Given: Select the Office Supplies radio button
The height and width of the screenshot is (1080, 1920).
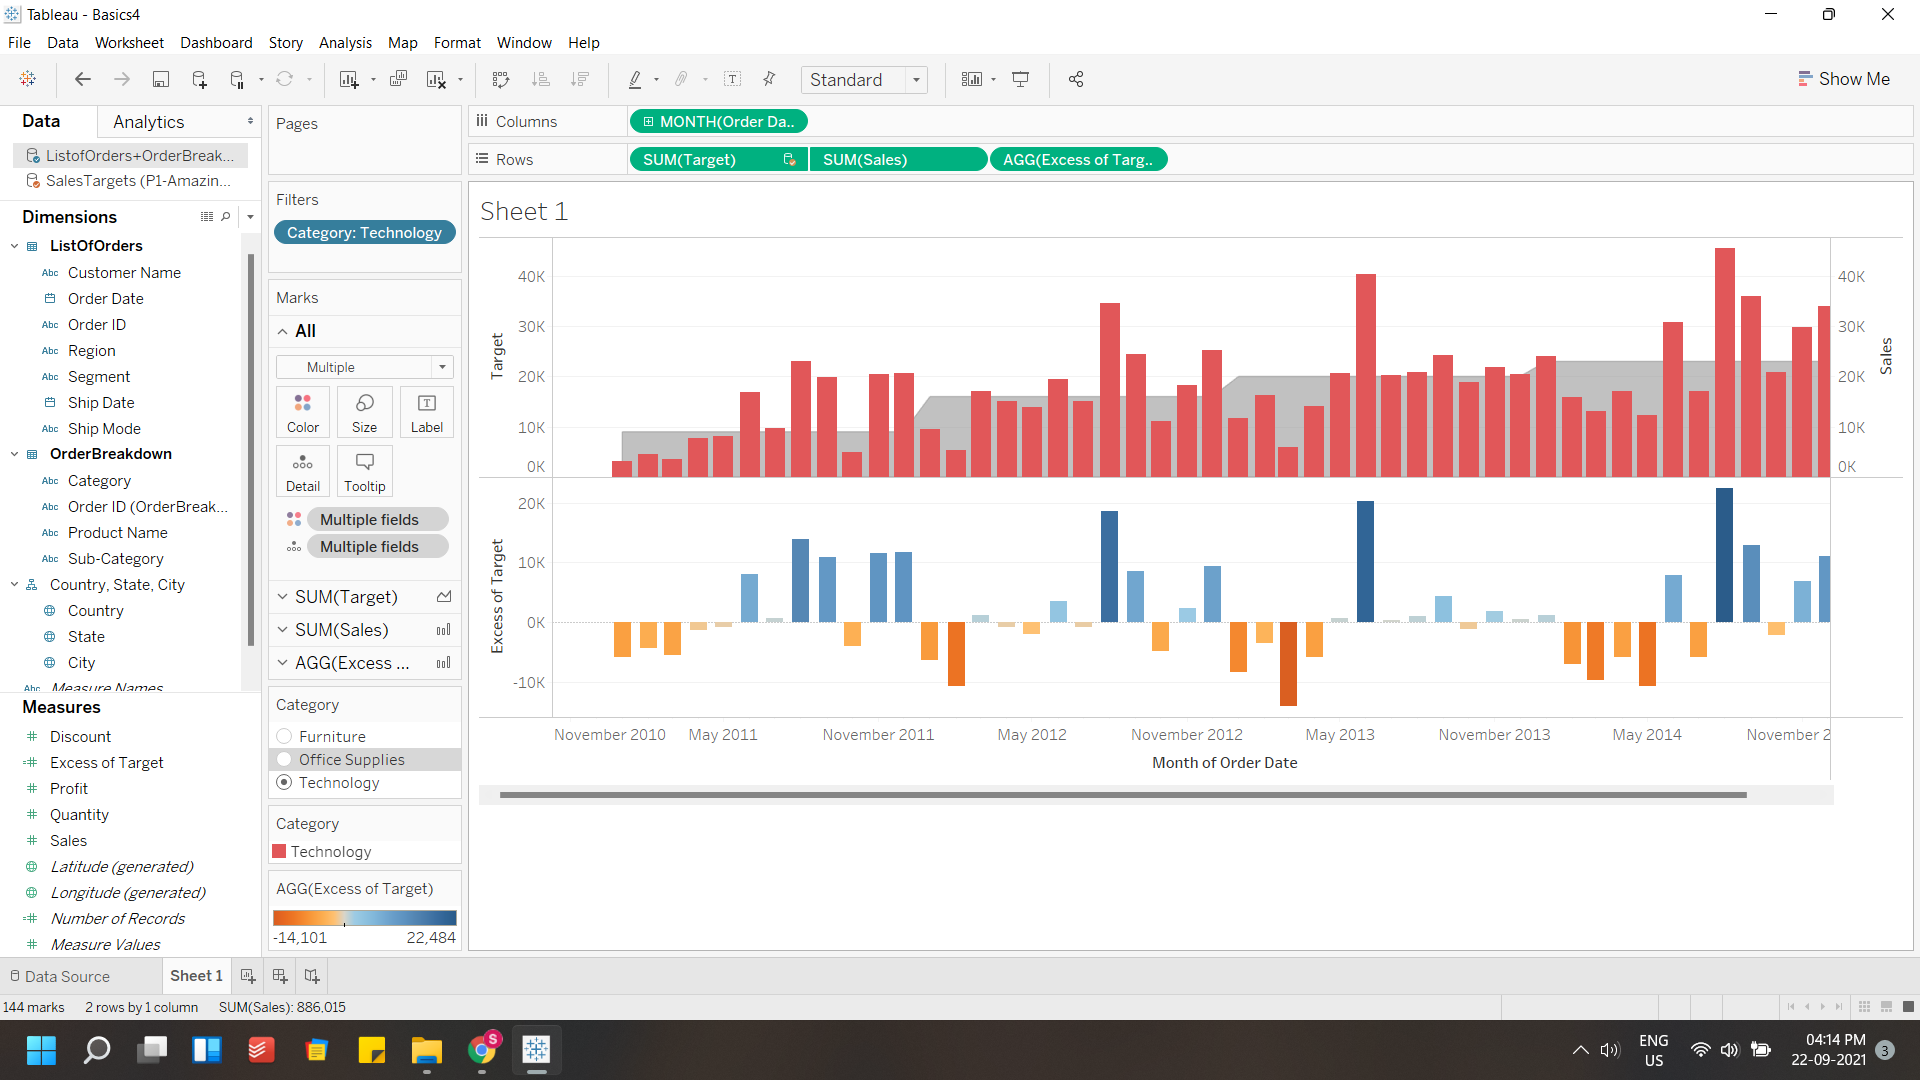Looking at the screenshot, I should pos(284,759).
